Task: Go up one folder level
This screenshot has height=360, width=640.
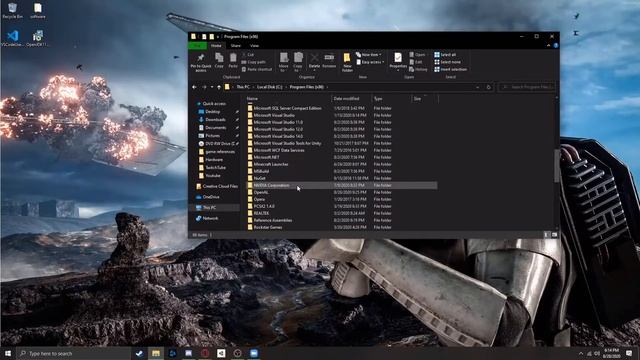Action: point(219,87)
